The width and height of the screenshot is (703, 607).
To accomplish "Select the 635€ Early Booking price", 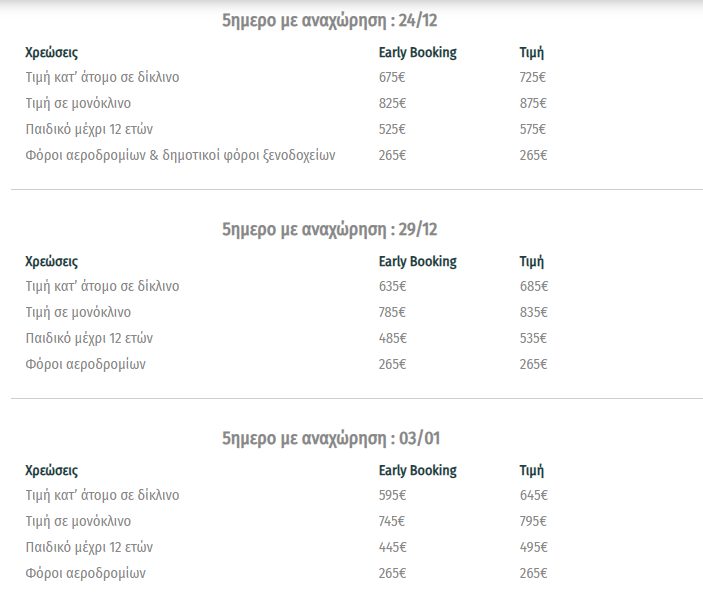I will tap(393, 286).
